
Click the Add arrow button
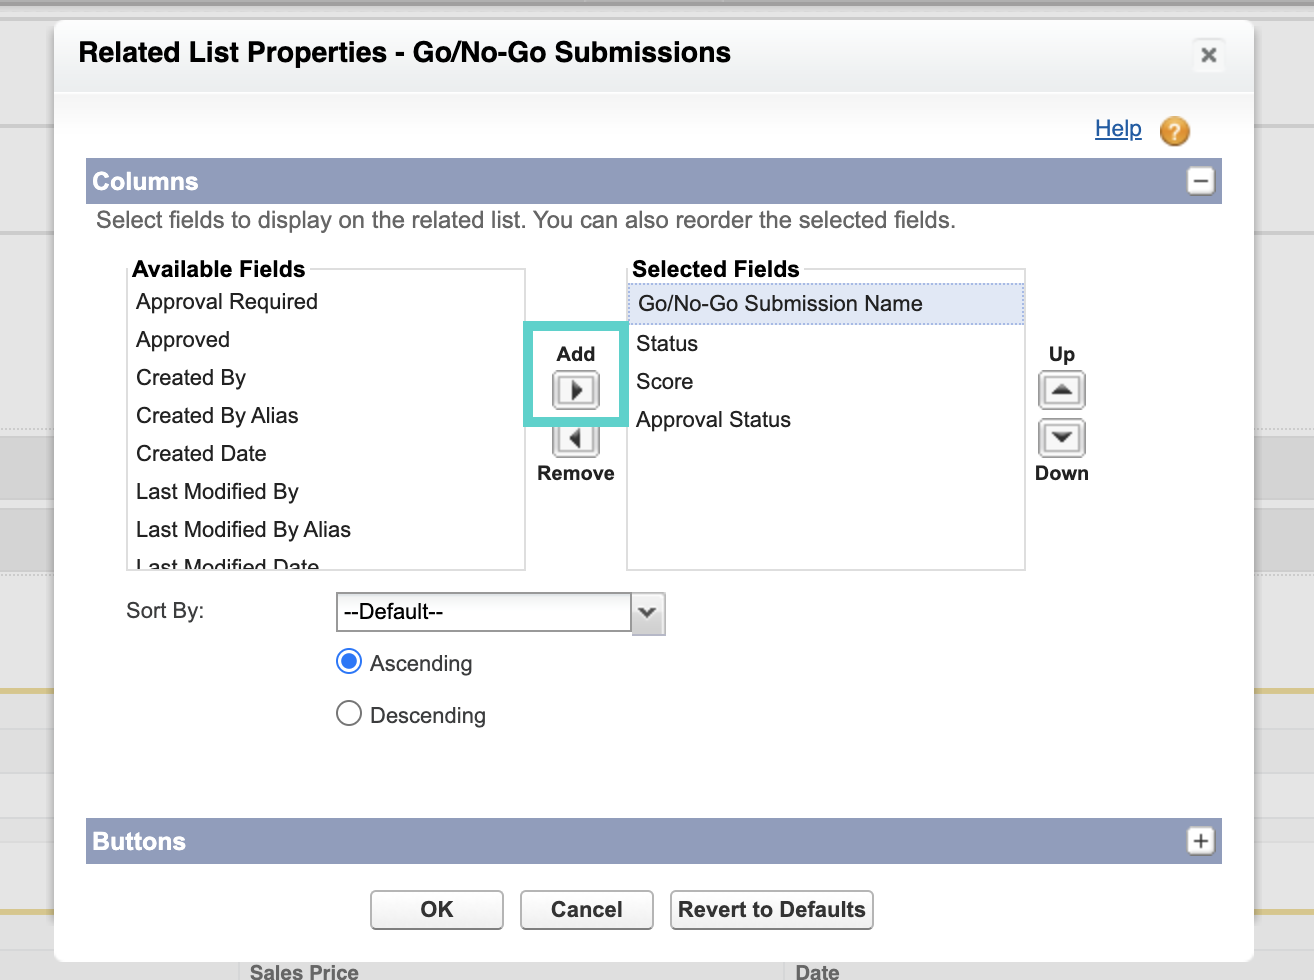pos(576,390)
